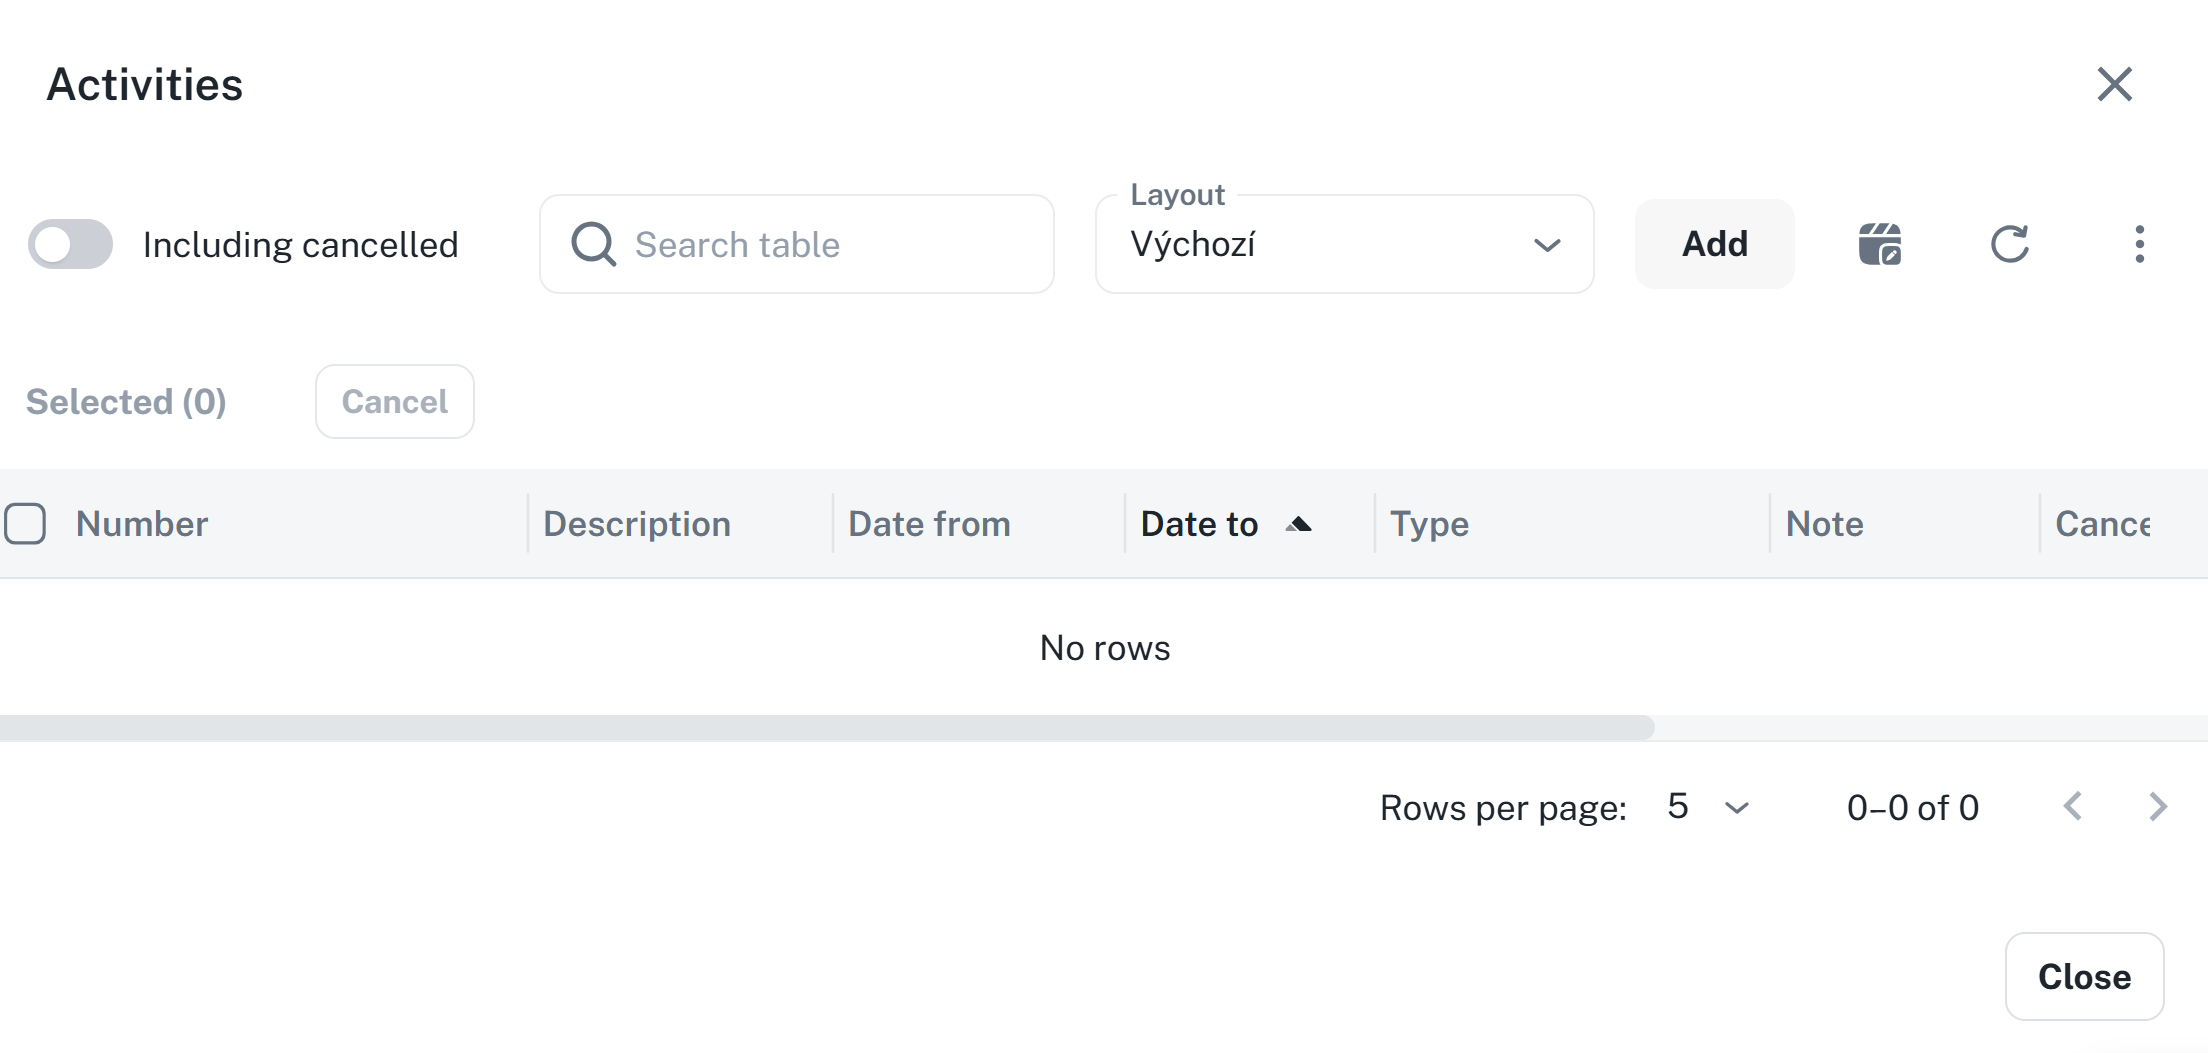
Task: Sort by the Date from column
Action: pos(929,524)
